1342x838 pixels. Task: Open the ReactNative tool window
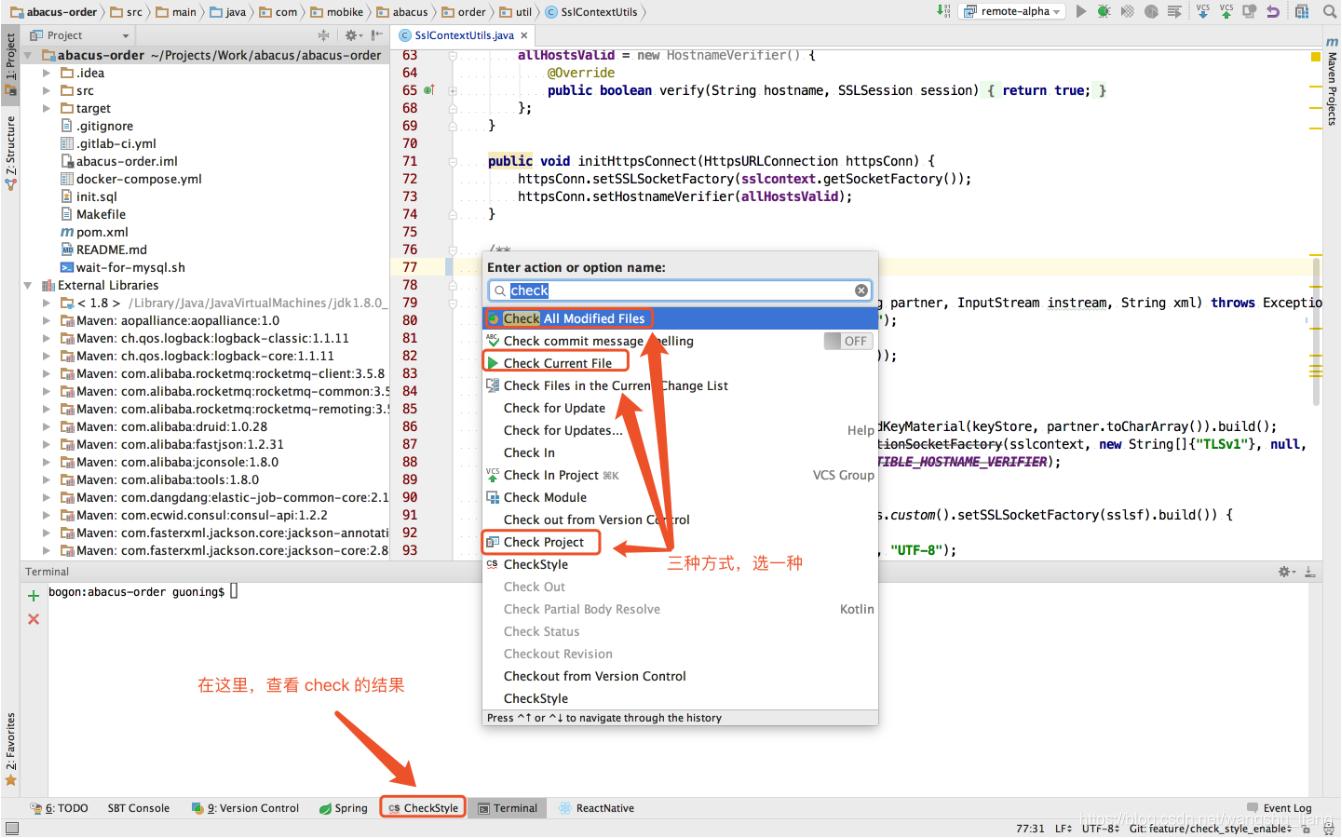tap(597, 808)
